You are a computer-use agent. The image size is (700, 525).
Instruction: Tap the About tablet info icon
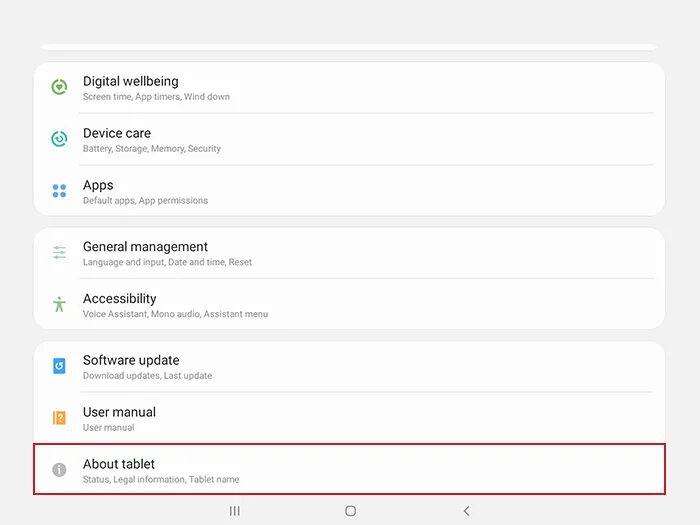coord(59,469)
